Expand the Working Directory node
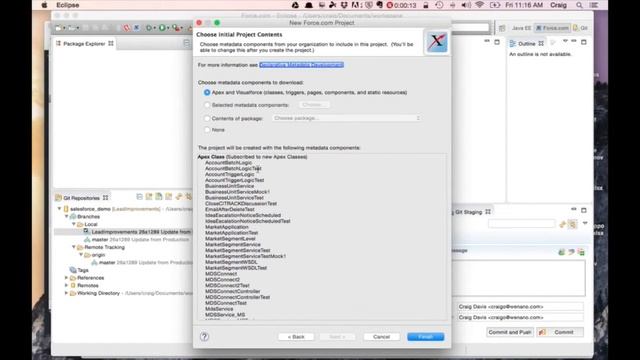640x360 pixels. (x=67, y=293)
